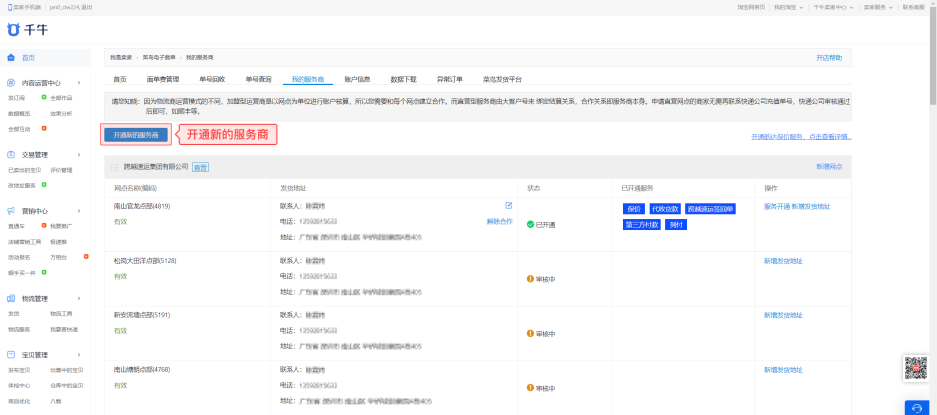Click the 内容运营中心 sidebar icon
The image size is (937, 415).
point(12,83)
